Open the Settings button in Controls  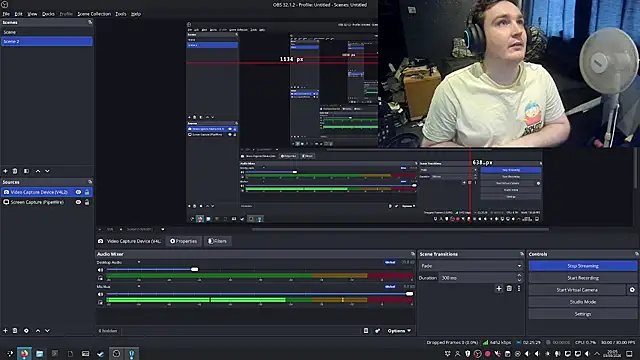[x=583, y=314]
